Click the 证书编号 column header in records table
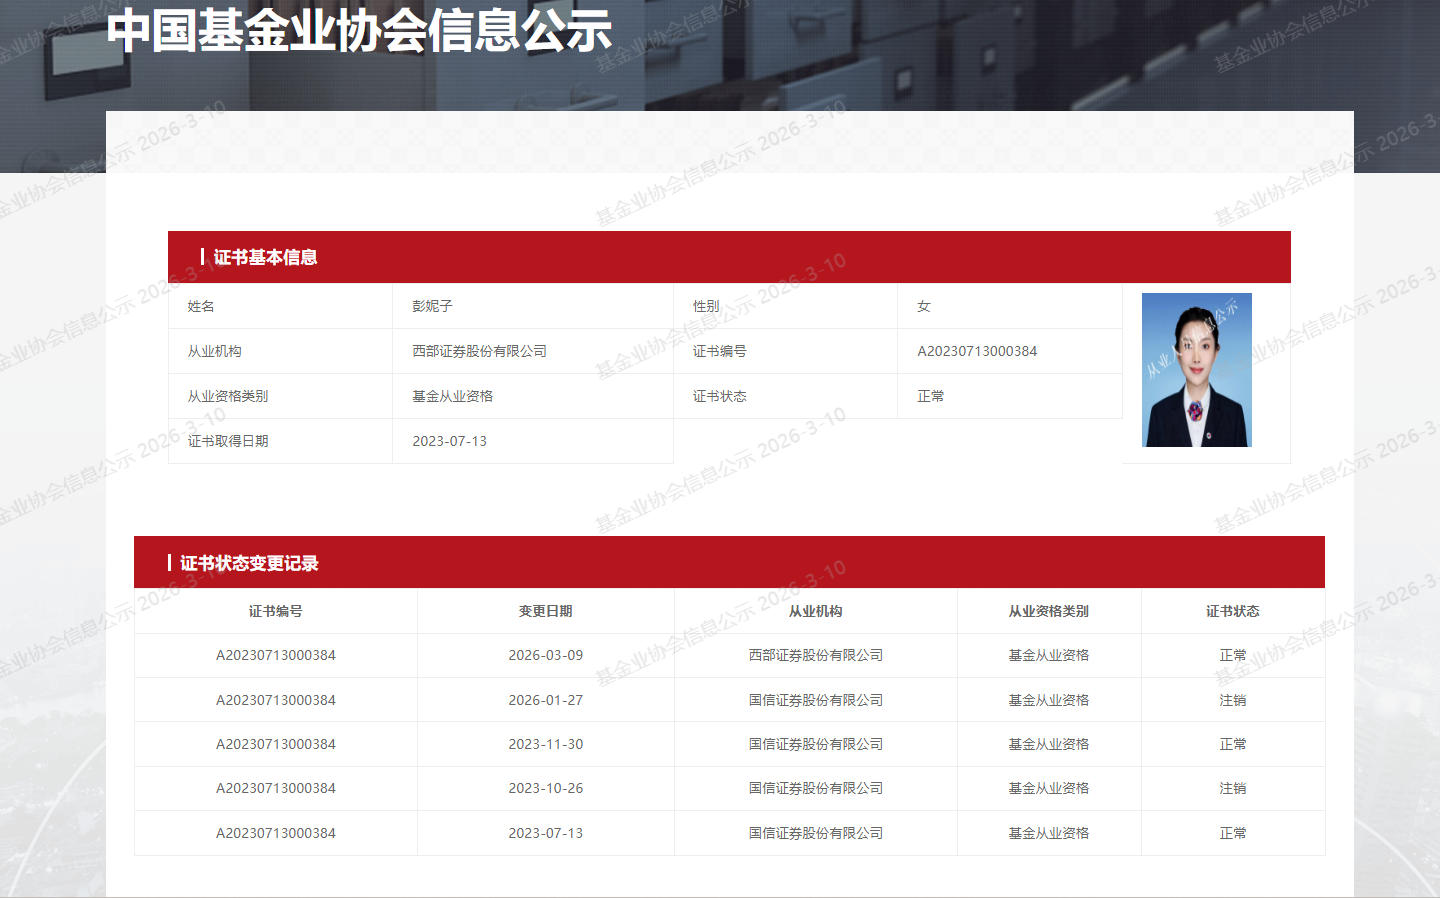1440x898 pixels. coord(275,611)
